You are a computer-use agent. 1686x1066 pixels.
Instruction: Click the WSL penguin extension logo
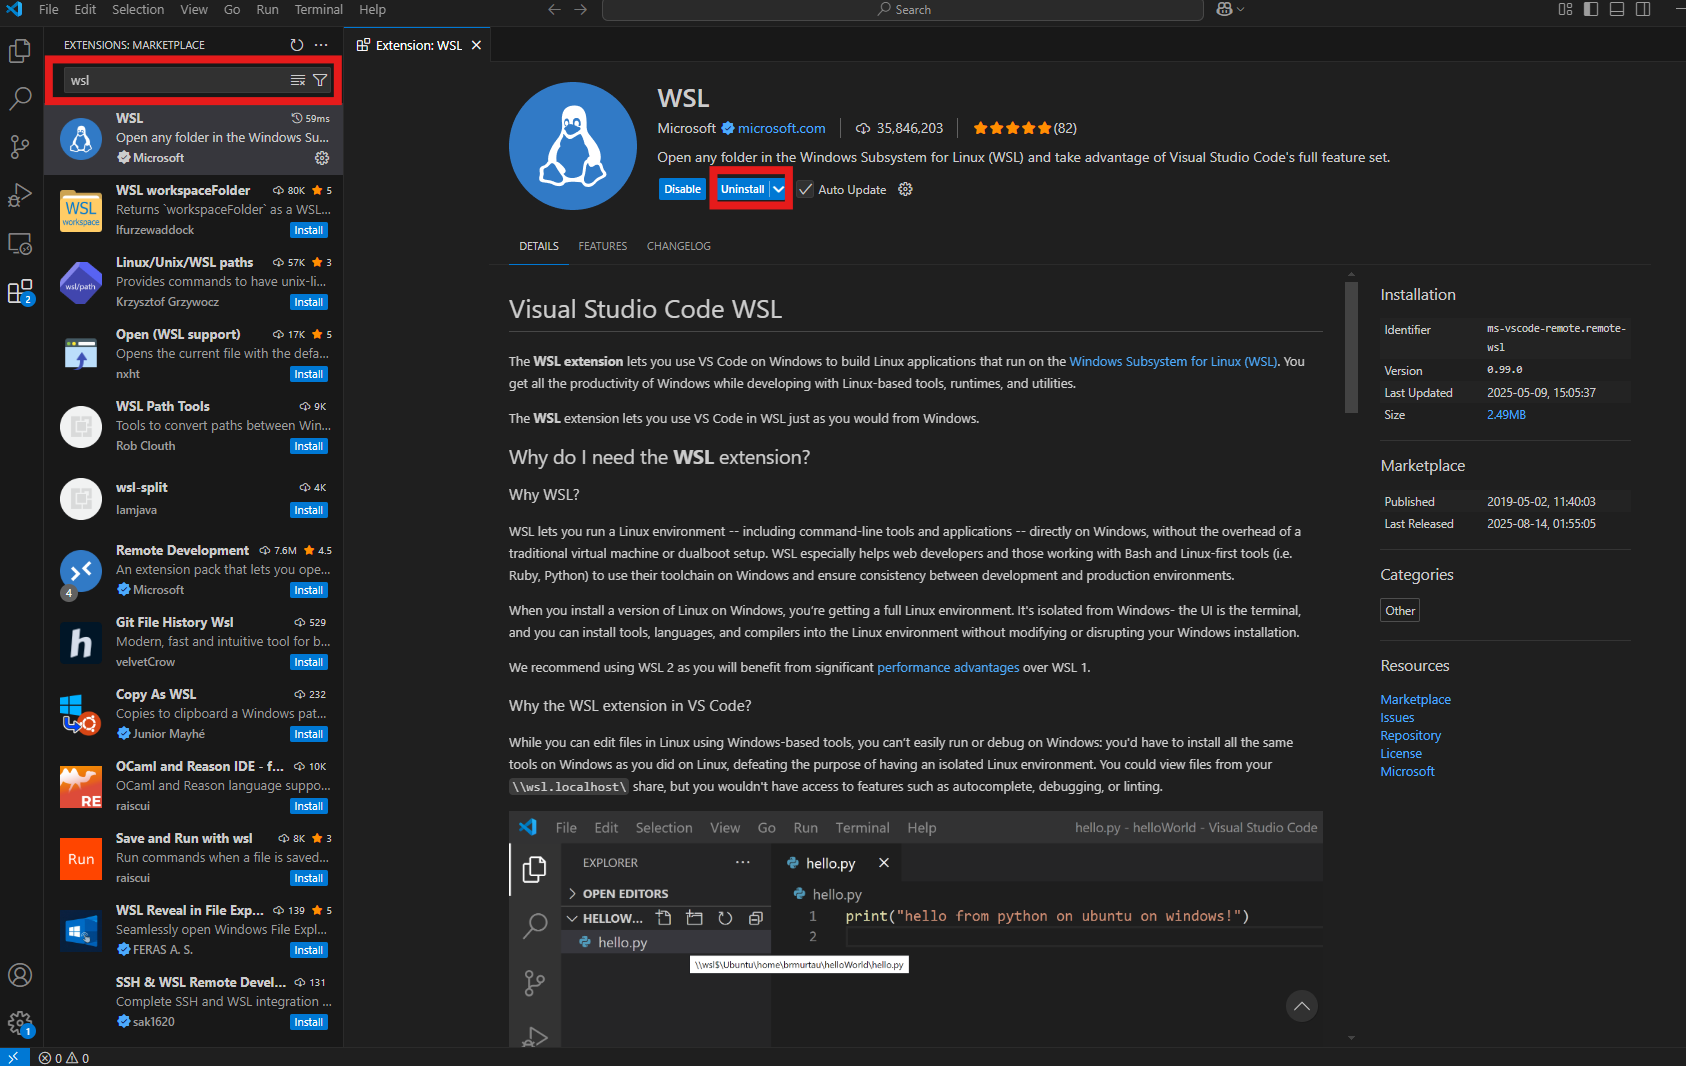click(x=573, y=146)
